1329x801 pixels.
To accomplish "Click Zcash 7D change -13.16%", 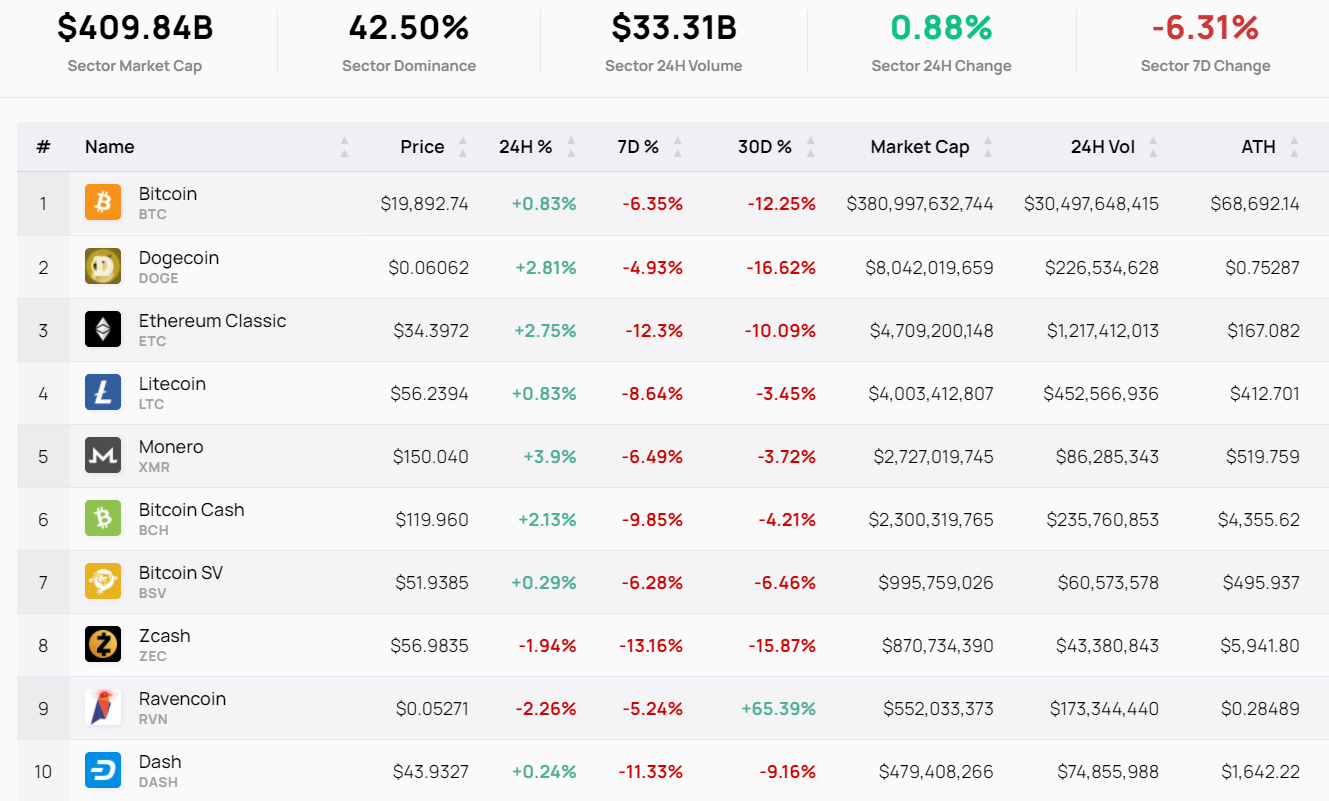I will click(649, 645).
